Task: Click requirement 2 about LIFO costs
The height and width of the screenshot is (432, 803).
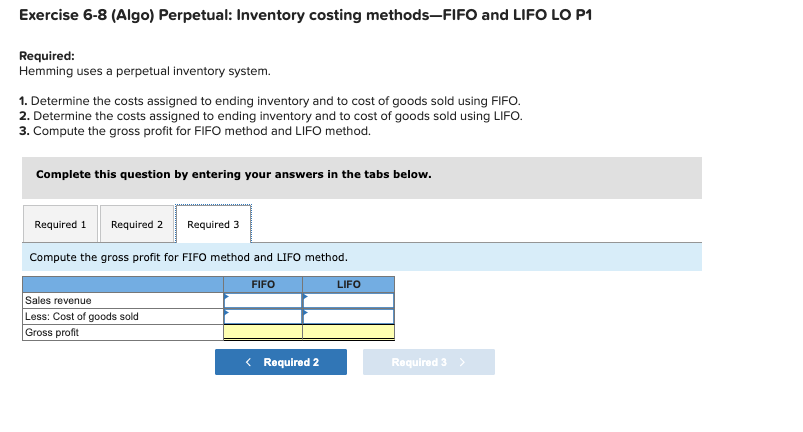Action: [x=271, y=116]
